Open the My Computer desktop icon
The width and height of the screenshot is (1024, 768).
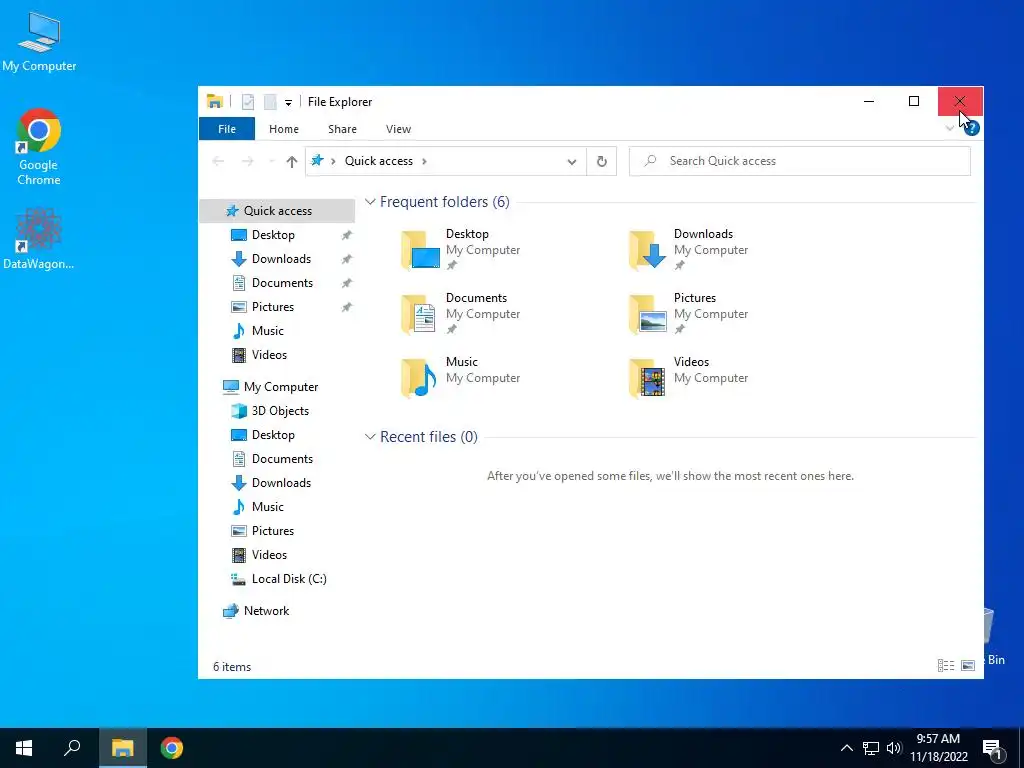click(39, 40)
